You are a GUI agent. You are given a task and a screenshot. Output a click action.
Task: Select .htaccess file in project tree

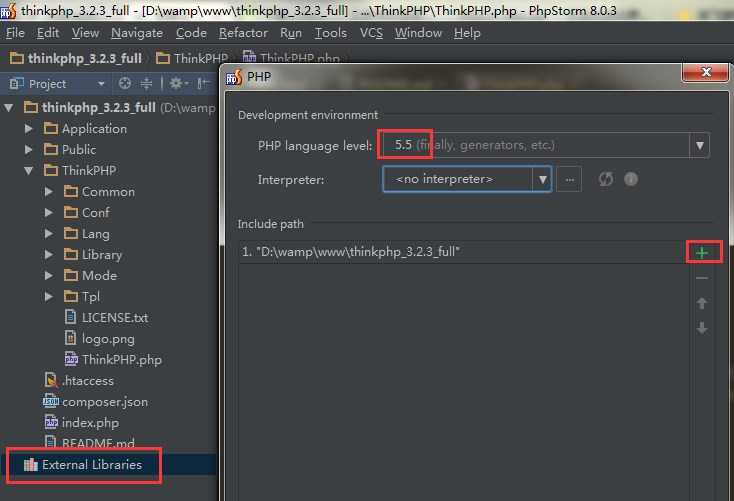(79, 381)
